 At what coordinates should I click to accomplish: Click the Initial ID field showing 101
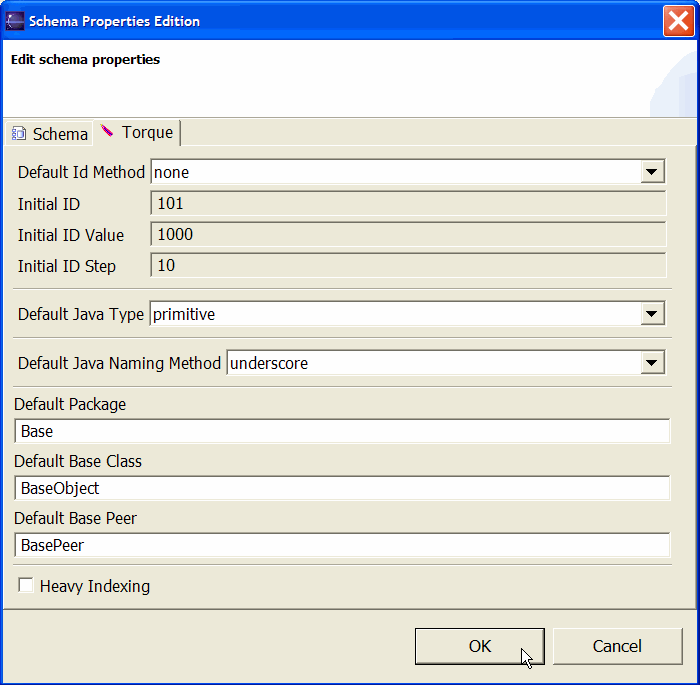(408, 204)
